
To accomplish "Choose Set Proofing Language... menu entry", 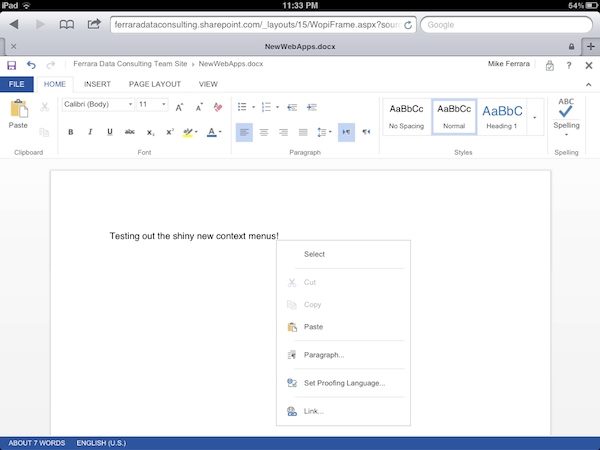I will tap(344, 383).
